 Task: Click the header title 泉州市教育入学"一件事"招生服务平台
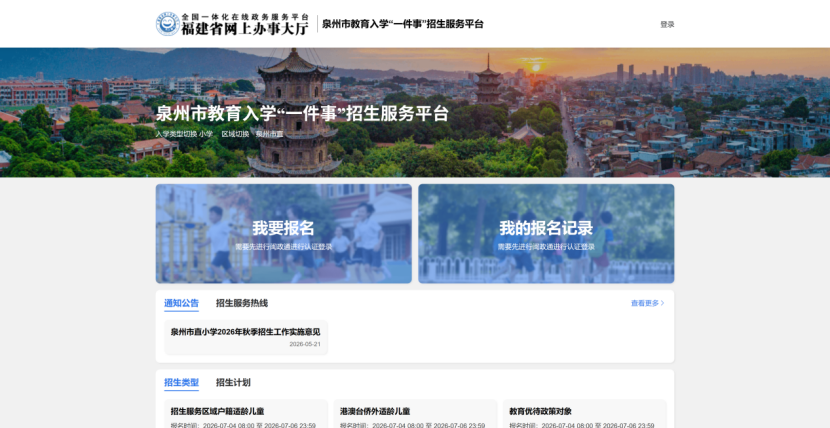tap(403, 24)
